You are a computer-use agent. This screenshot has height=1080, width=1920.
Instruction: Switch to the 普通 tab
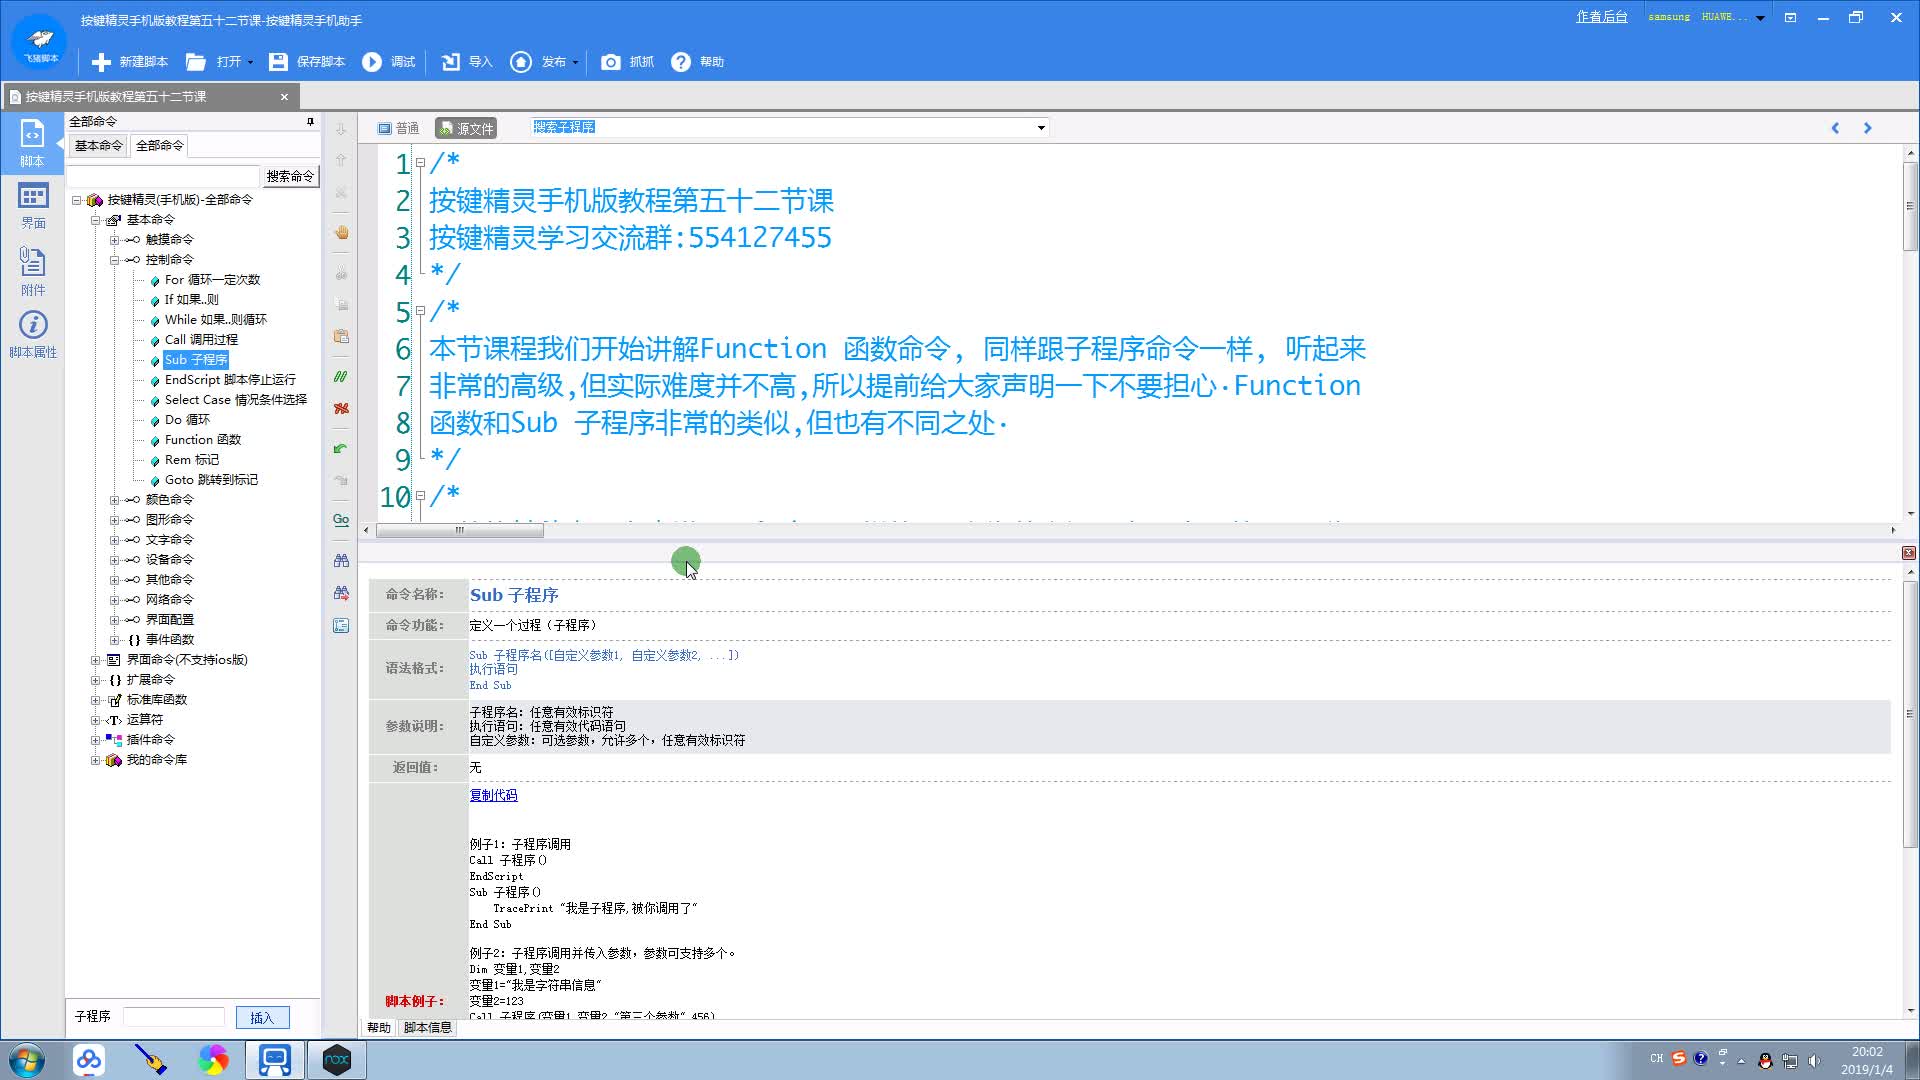[x=402, y=127]
